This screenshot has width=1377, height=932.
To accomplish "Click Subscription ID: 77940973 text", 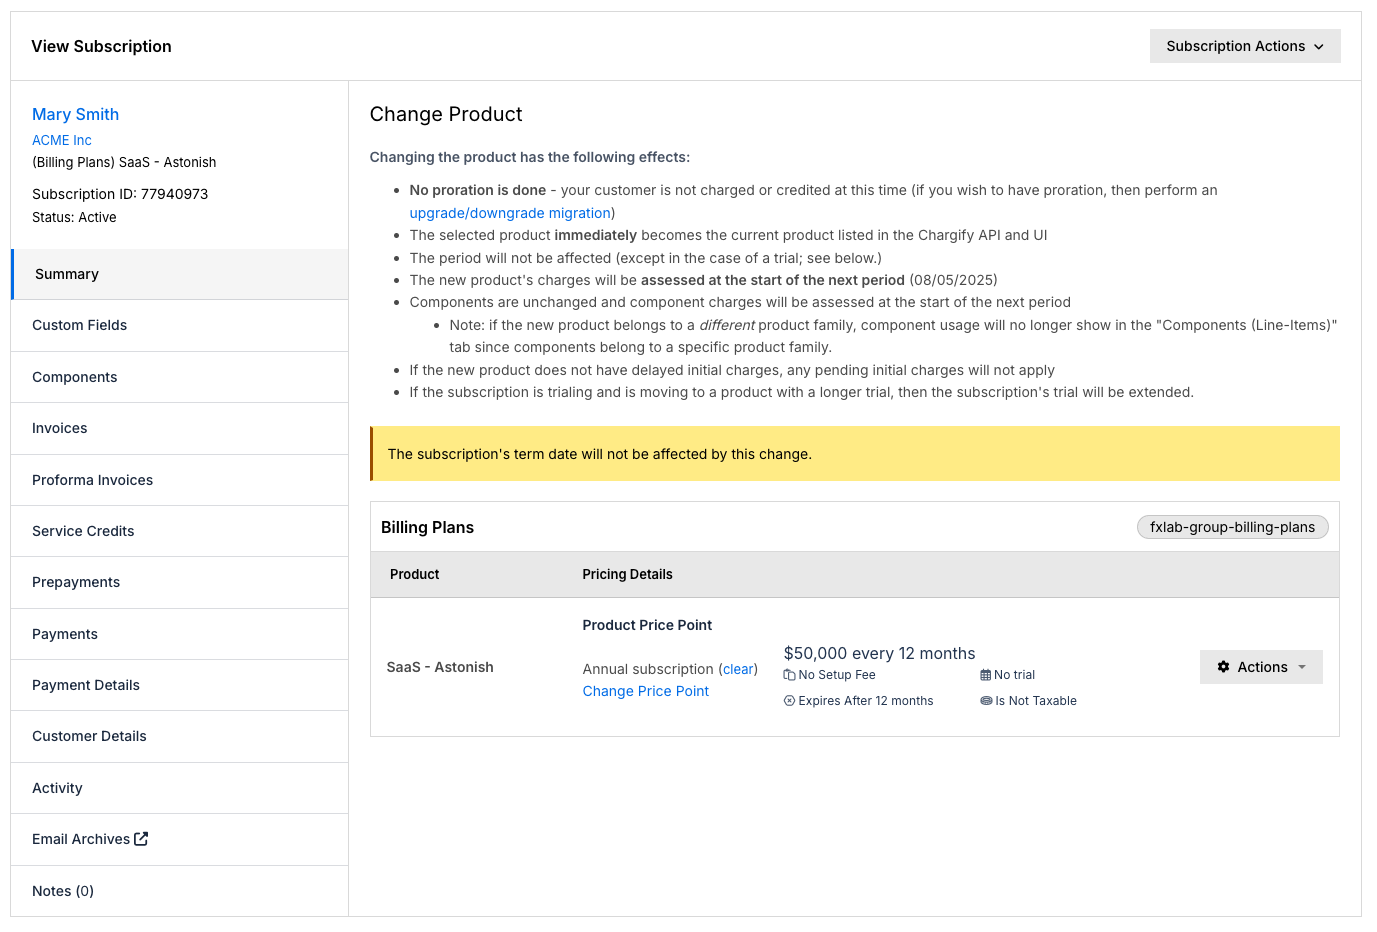I will [120, 194].
